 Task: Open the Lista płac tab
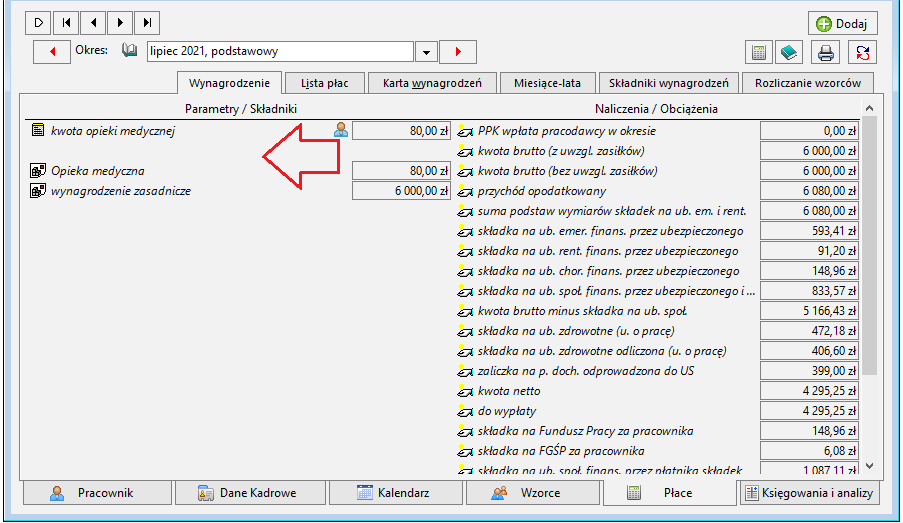pyautogui.click(x=325, y=83)
